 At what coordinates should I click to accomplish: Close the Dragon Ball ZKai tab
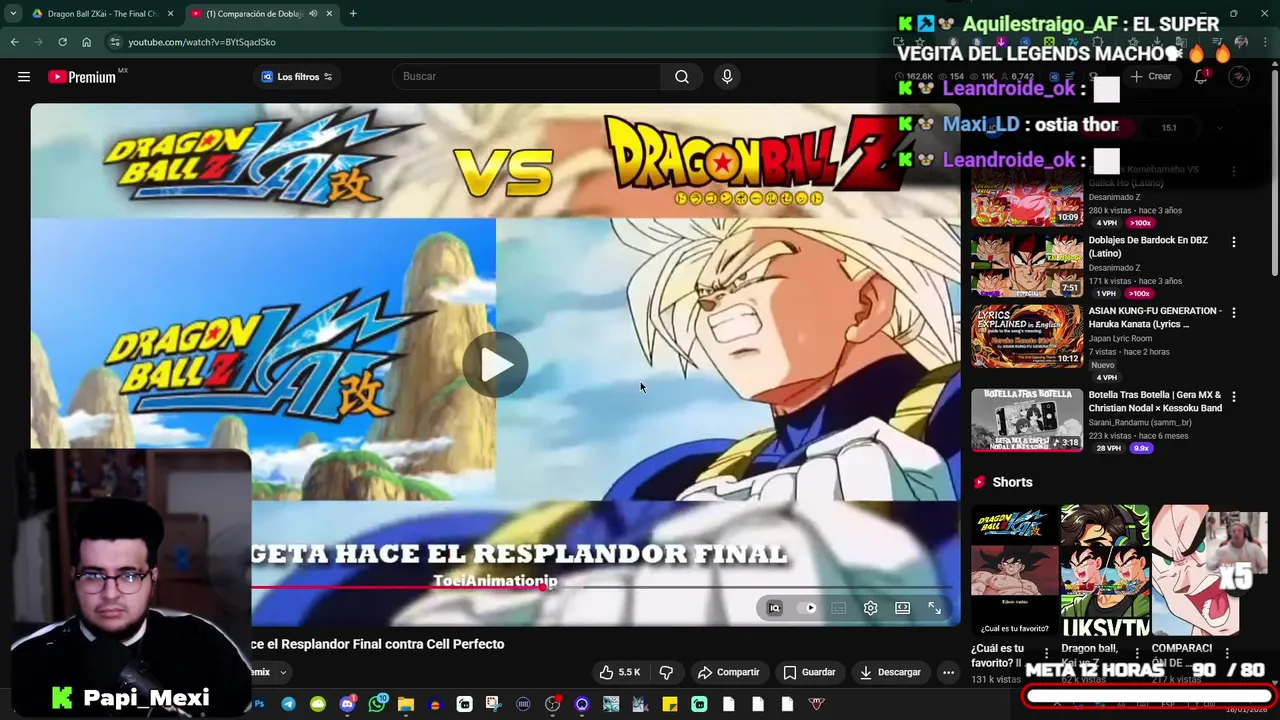170,14
